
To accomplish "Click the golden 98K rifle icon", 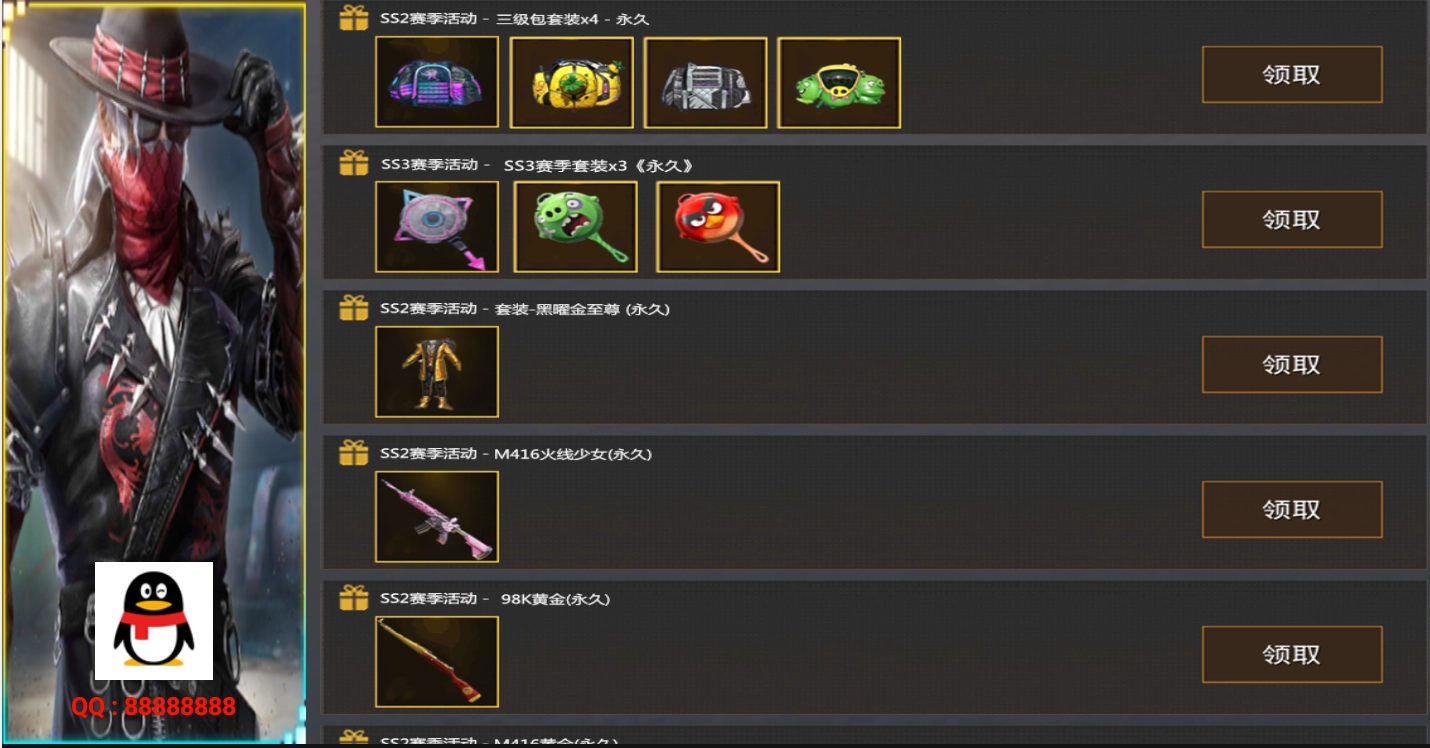I will [437, 661].
